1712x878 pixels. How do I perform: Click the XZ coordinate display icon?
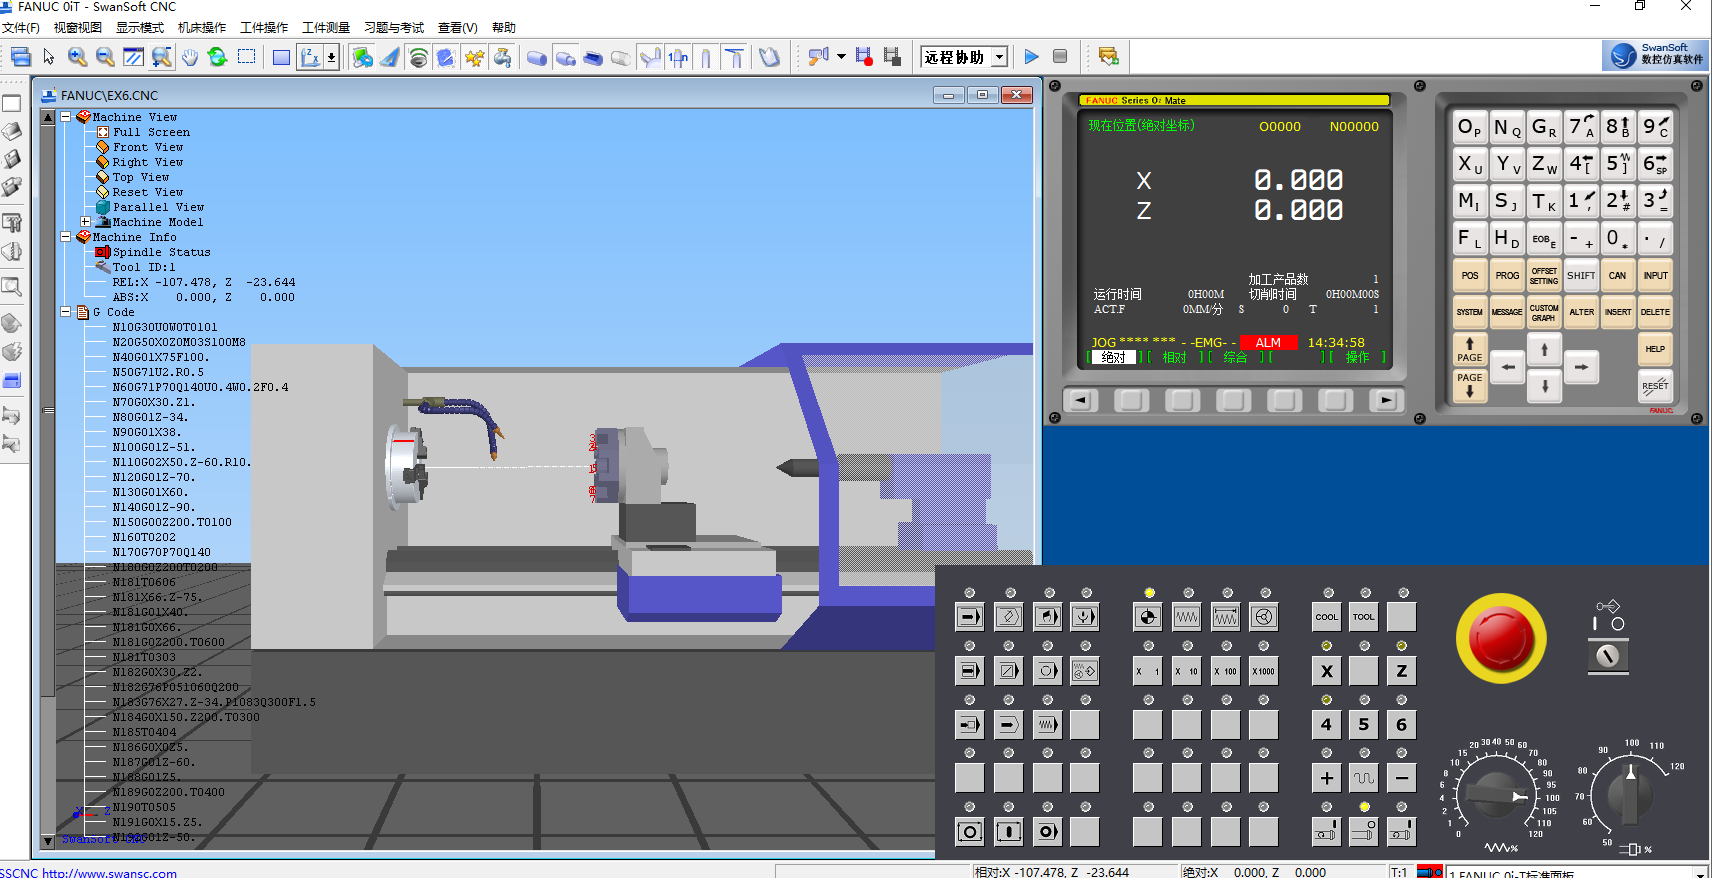point(310,57)
